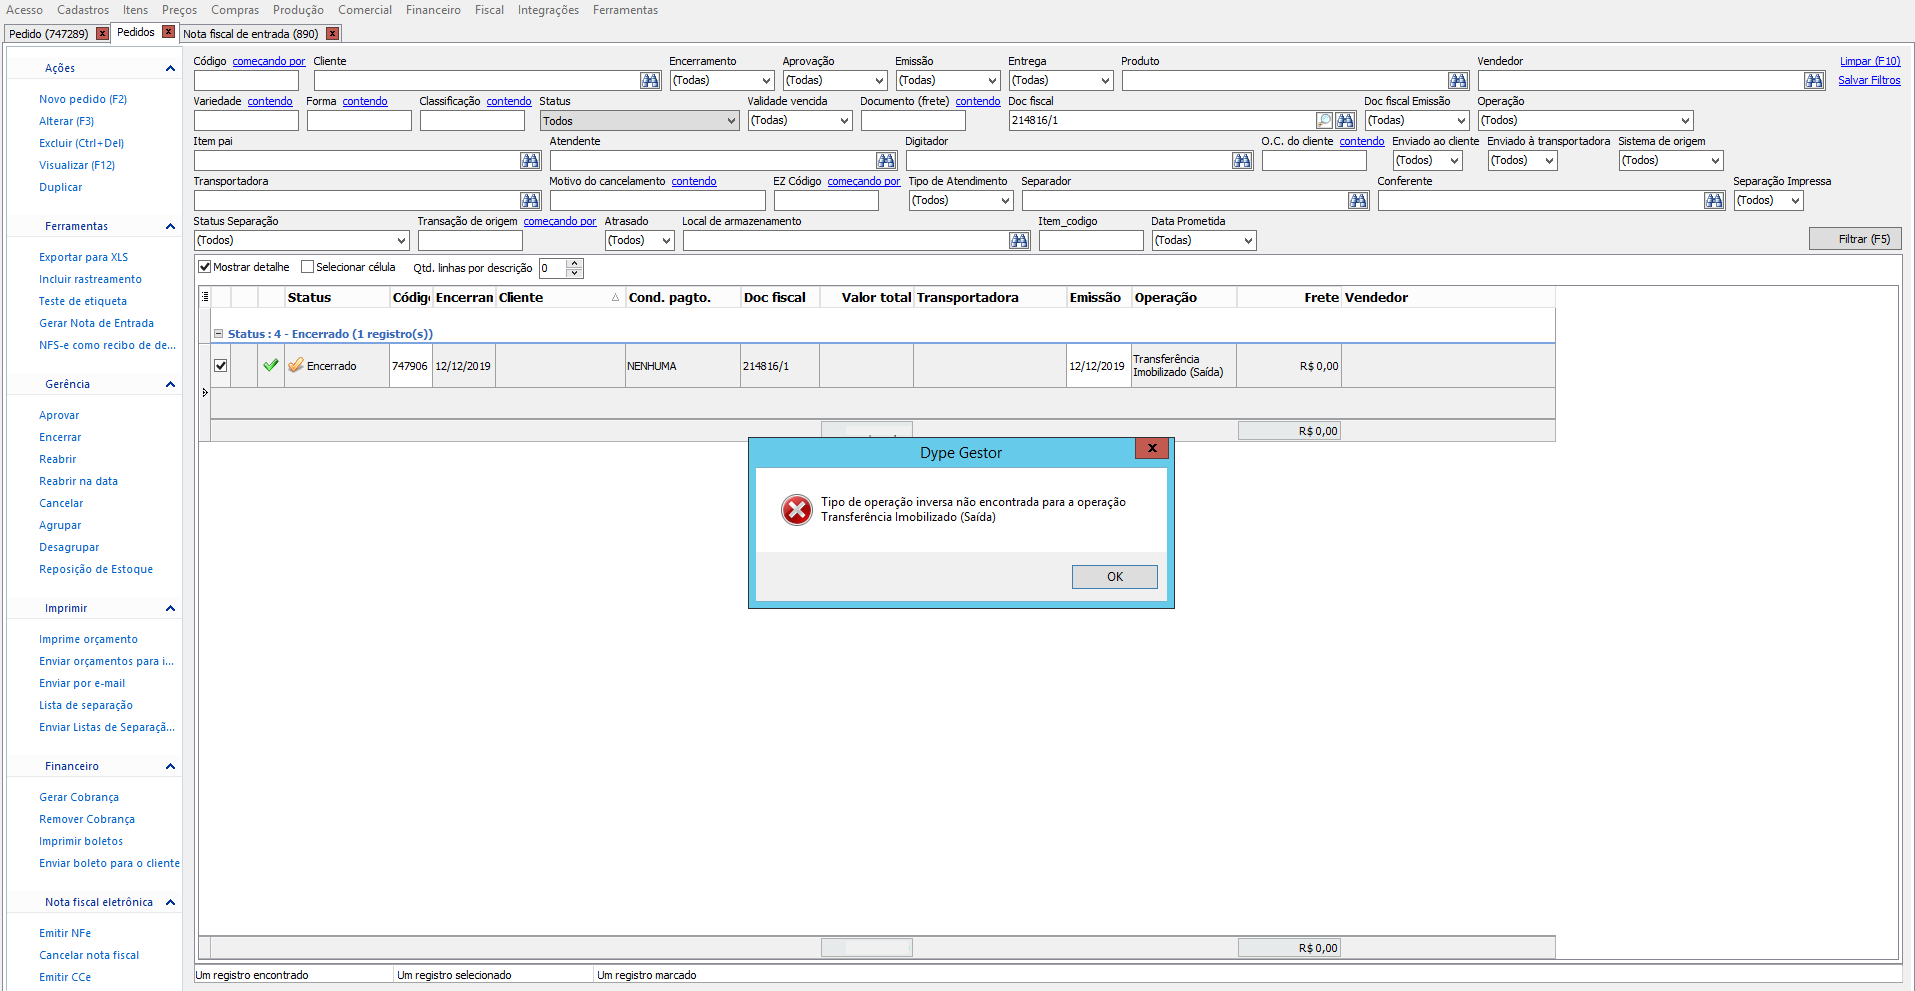This screenshot has width=1915, height=991.
Task: Switch to Nota fiscal de entrada (890) tab
Action: (x=251, y=34)
